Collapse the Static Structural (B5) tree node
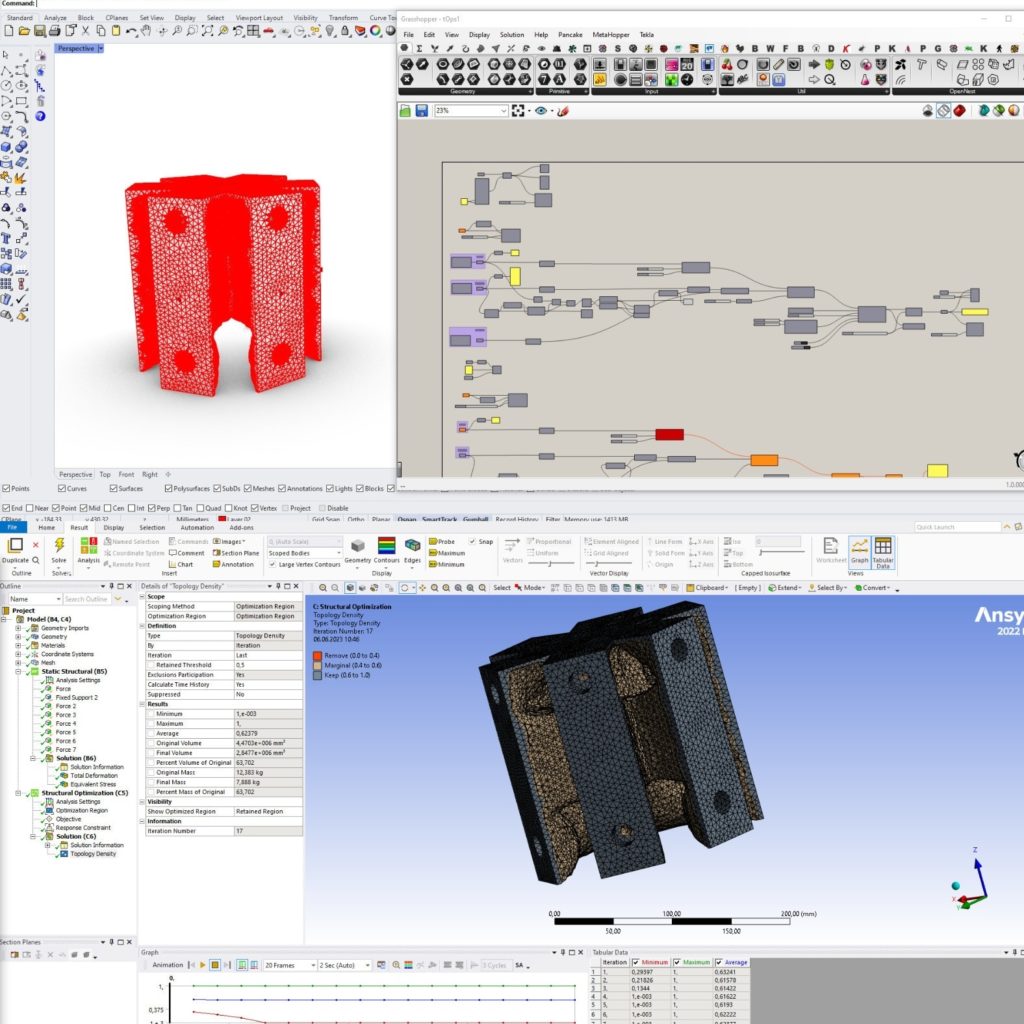The image size is (1024, 1024). click(x=18, y=671)
